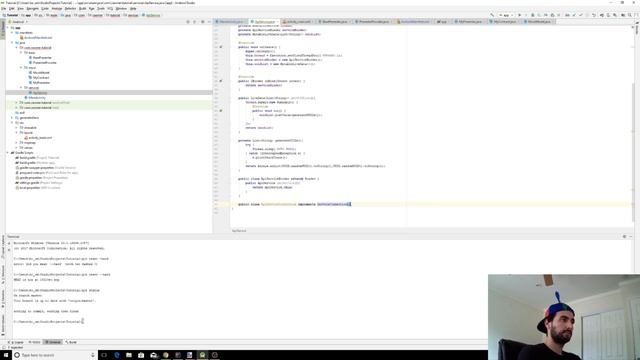Collapse the services package node
Viewport: 640px width, 360px height.
tap(21, 87)
